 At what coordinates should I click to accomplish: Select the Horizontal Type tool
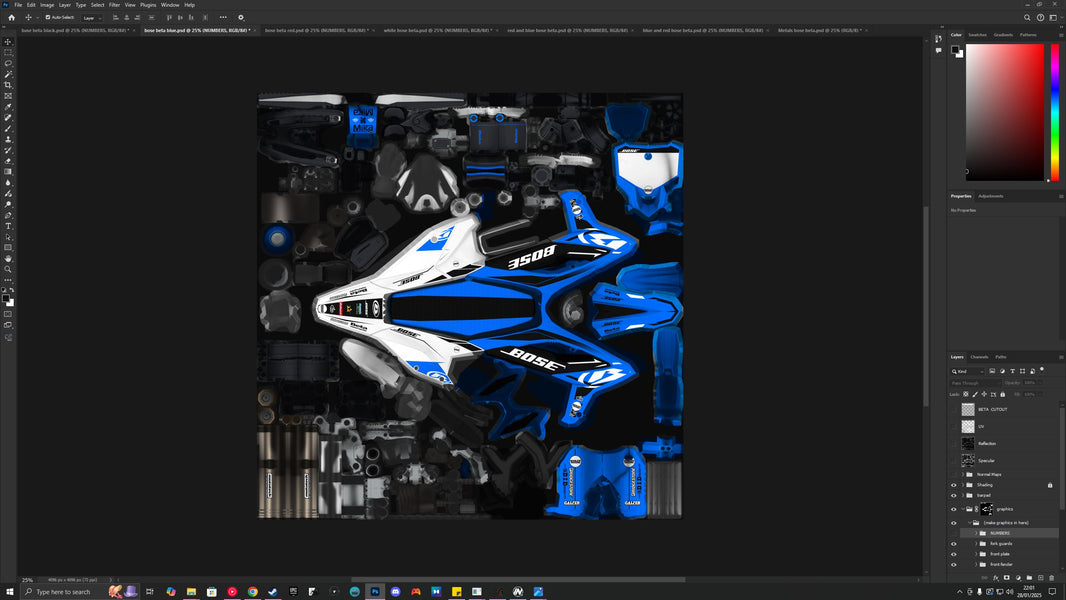(x=8, y=226)
